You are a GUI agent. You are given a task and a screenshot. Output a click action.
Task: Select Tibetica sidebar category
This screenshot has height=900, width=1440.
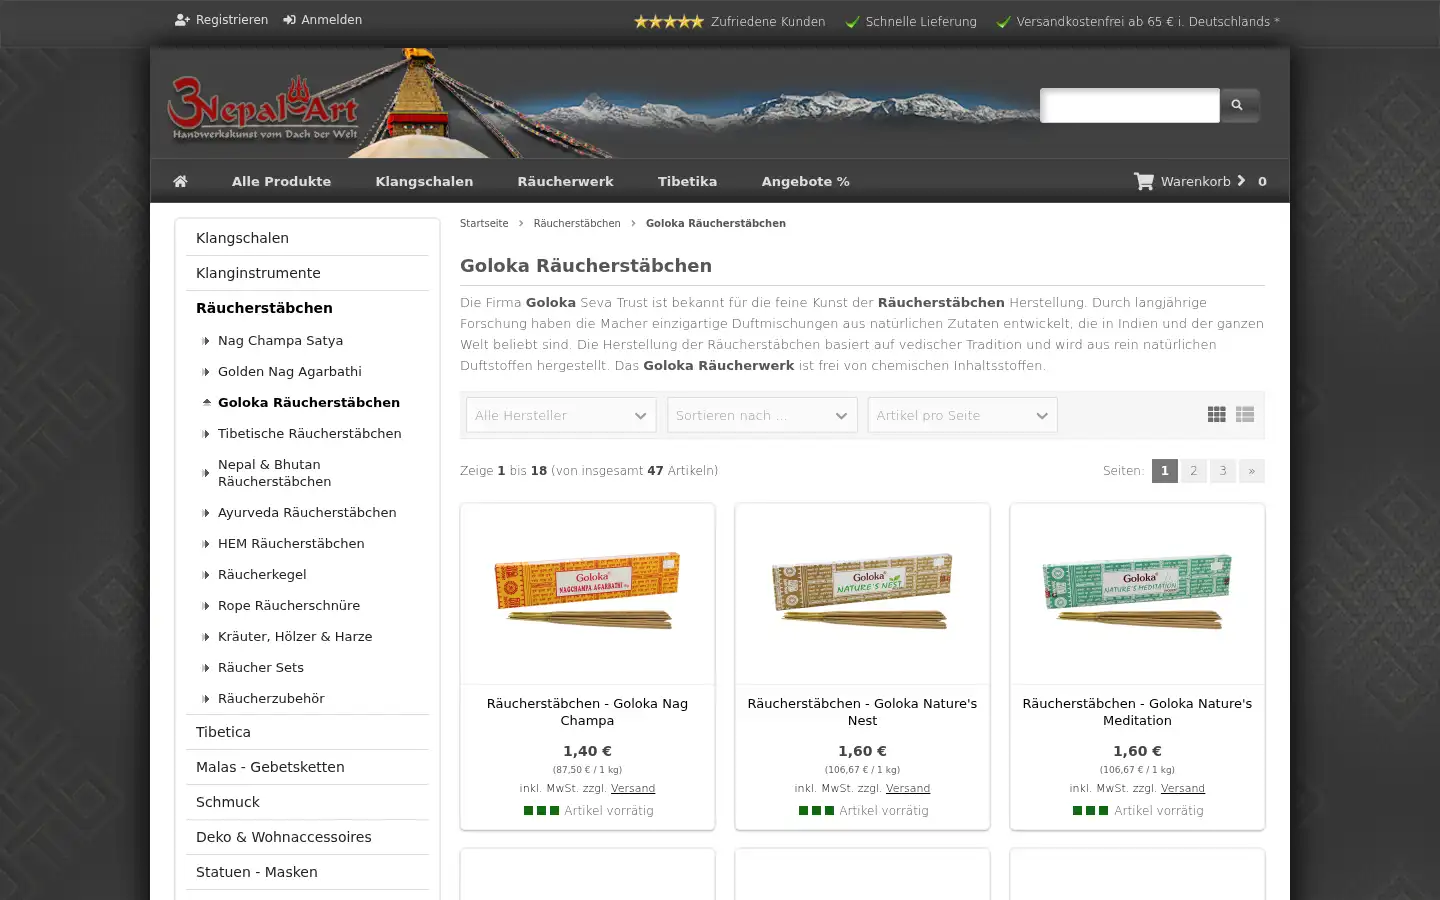tap(307, 732)
